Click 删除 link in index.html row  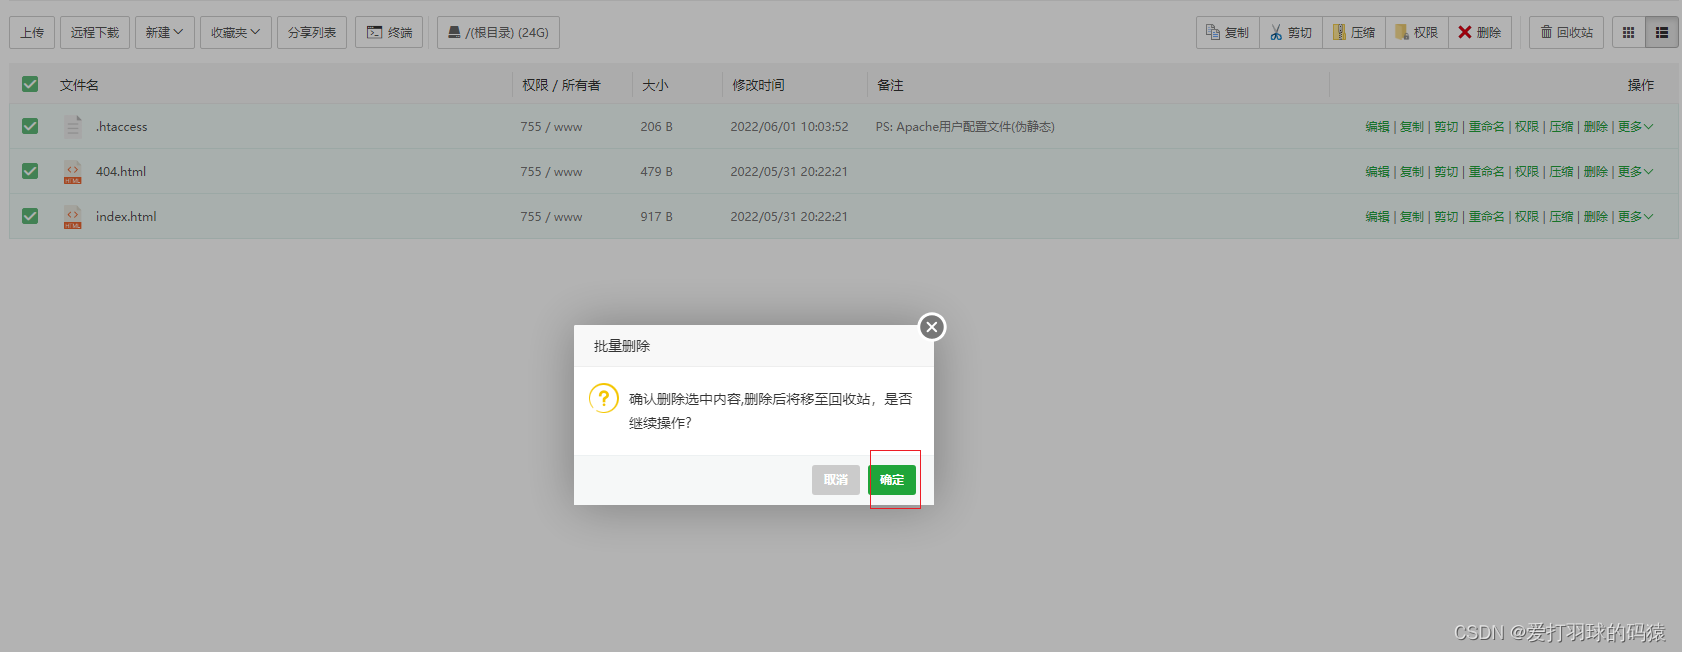coord(1596,217)
